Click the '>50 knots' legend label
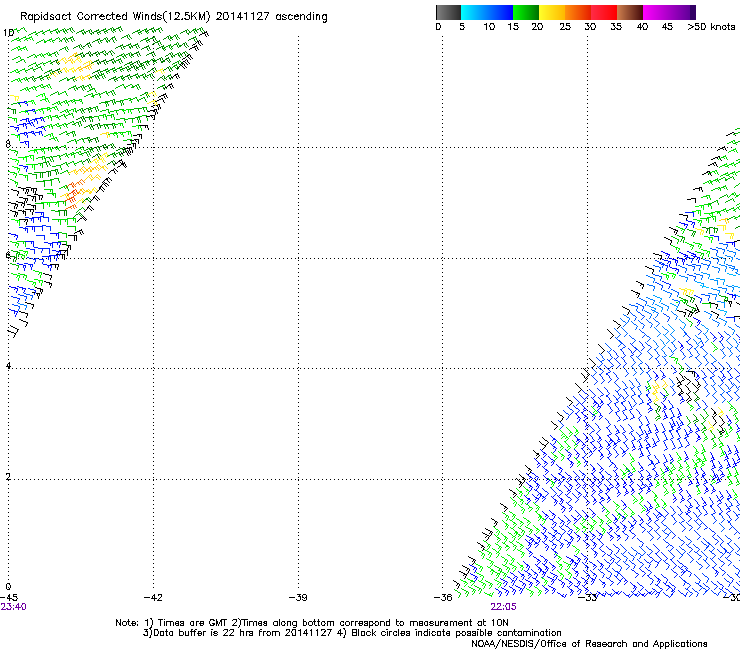This screenshot has height=650, width=740. (711, 27)
